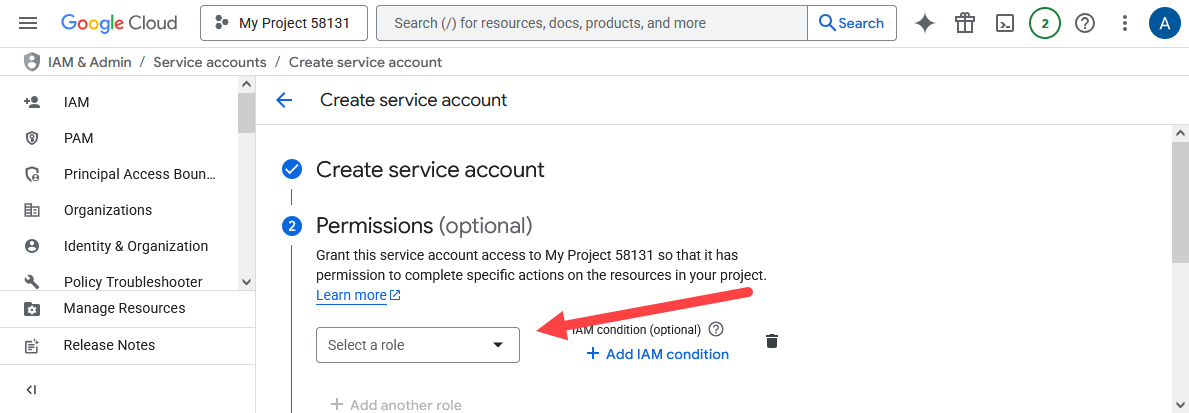The width and height of the screenshot is (1189, 413).
Task: Open the help question mark icon
Action: coord(1085,23)
